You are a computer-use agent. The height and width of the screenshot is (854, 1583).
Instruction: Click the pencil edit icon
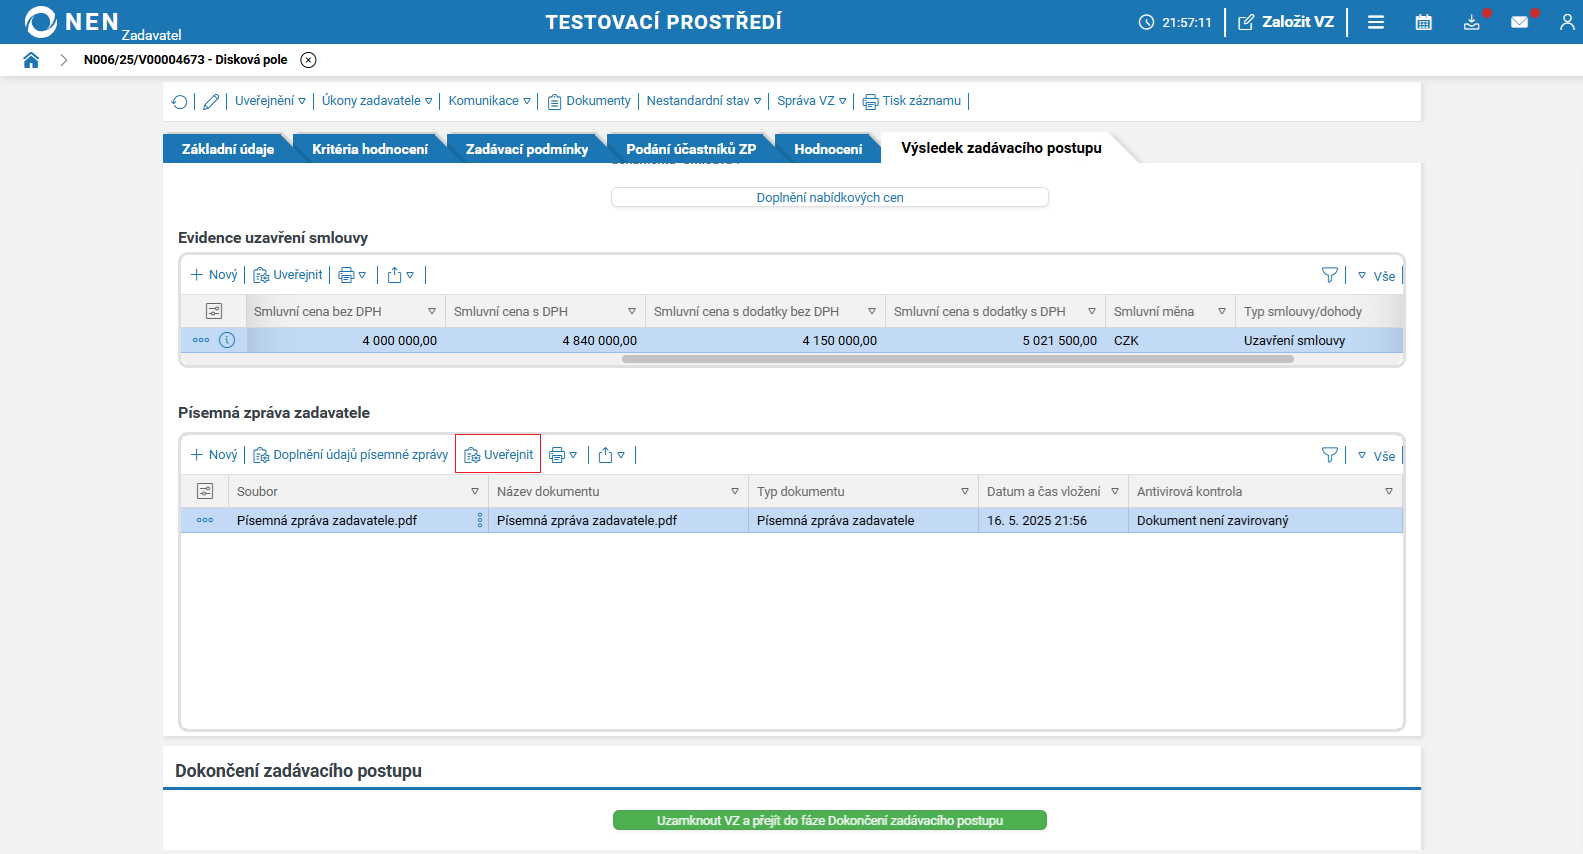click(211, 101)
